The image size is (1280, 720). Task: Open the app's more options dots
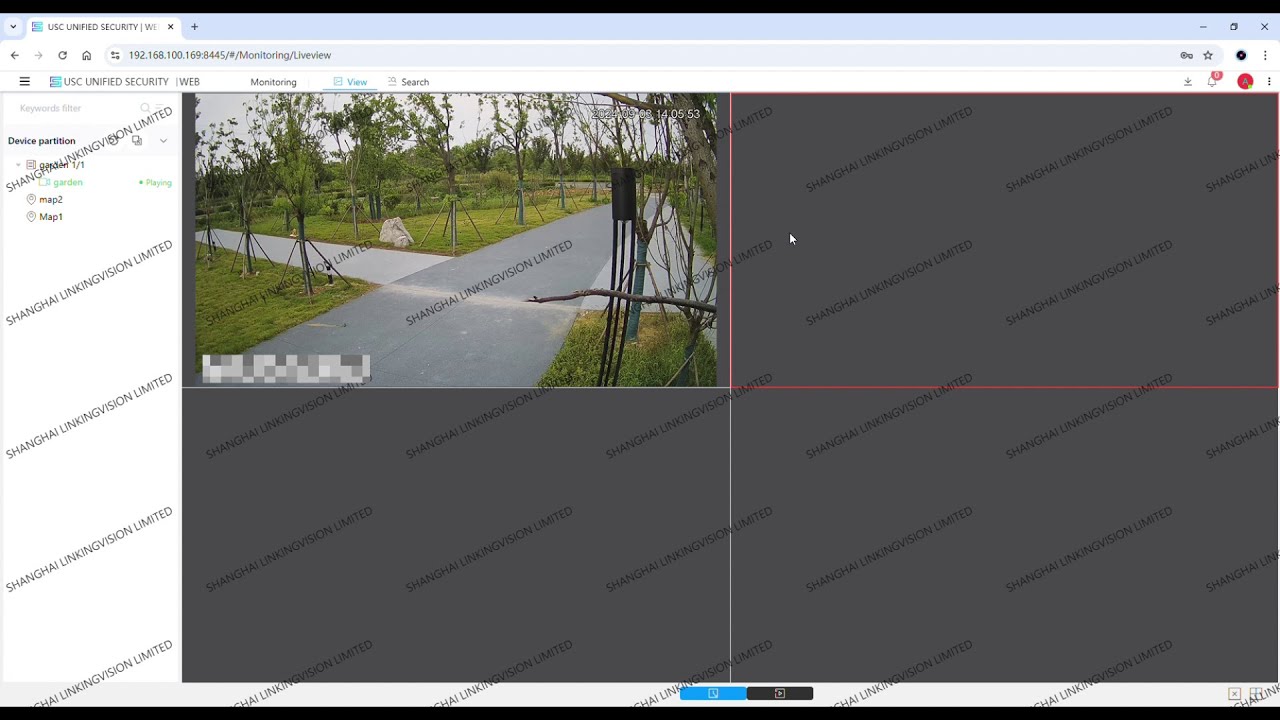coord(1270,82)
